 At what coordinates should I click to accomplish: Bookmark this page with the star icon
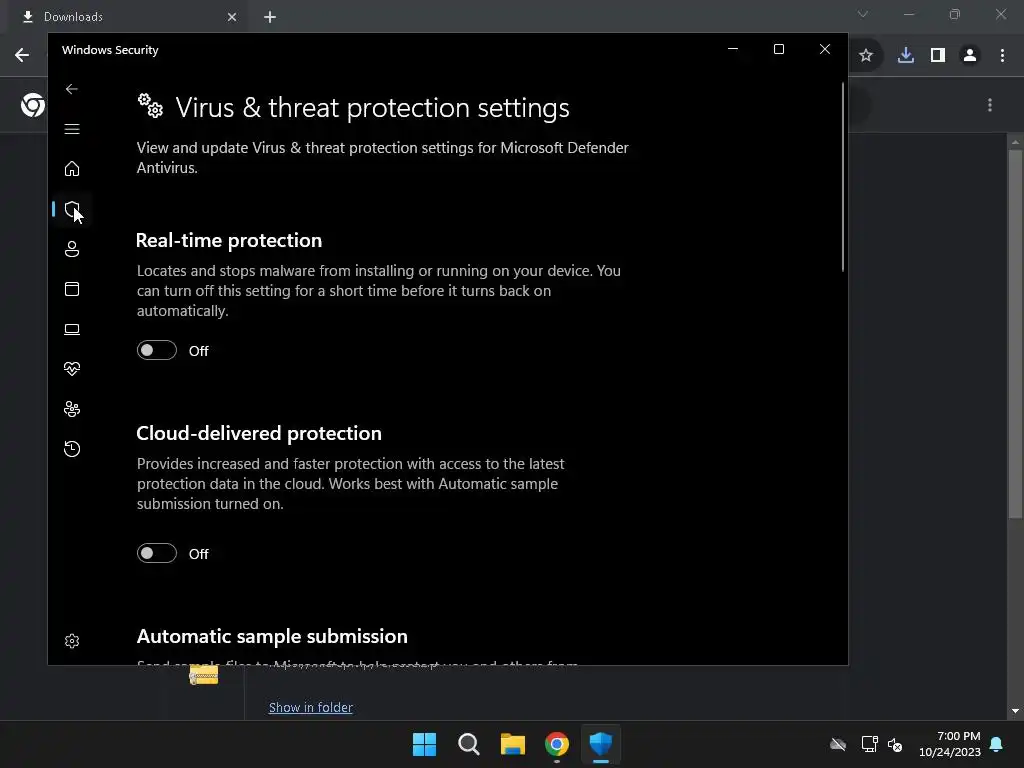pos(866,56)
